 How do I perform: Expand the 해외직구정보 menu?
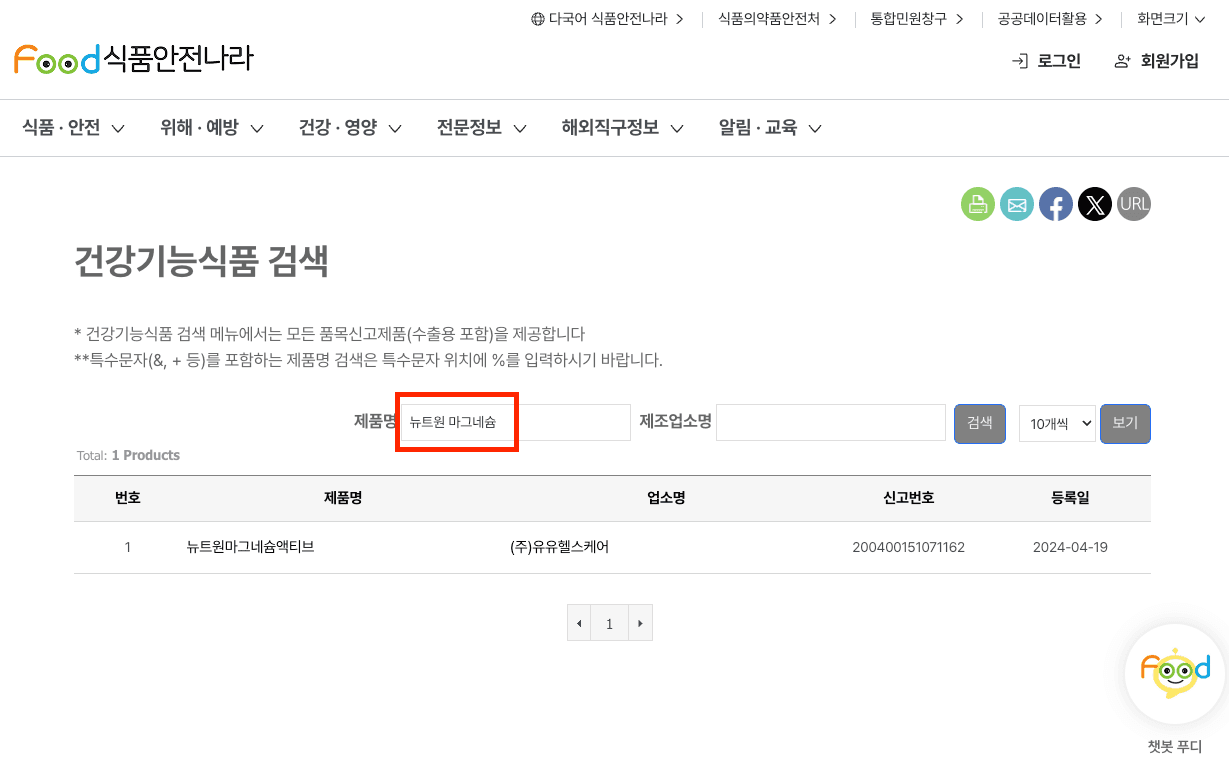click(622, 128)
